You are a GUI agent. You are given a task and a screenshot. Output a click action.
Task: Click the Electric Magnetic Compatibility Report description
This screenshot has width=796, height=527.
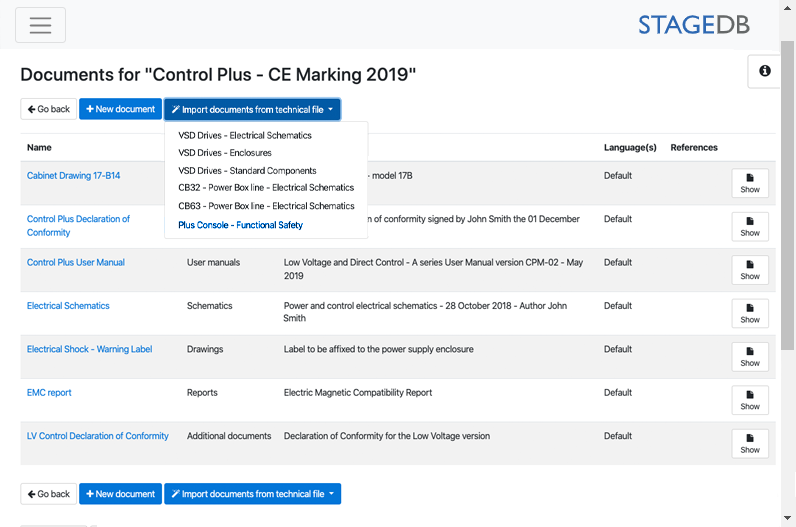[358, 392]
